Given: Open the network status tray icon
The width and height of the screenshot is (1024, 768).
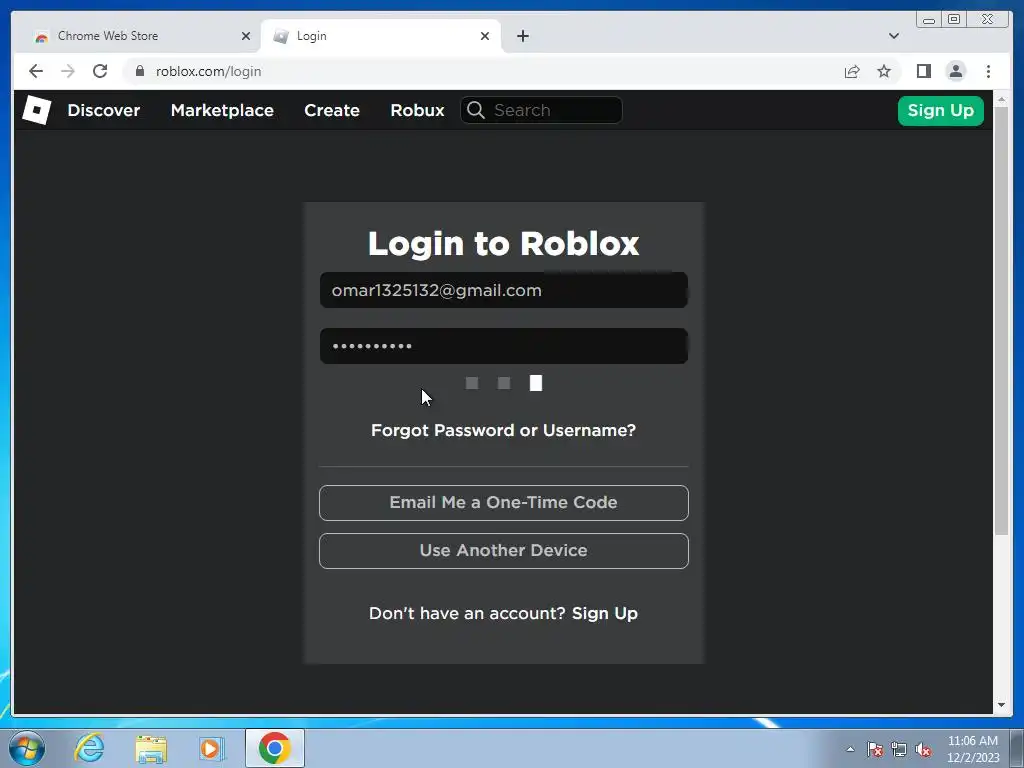Looking at the screenshot, I should [x=899, y=749].
